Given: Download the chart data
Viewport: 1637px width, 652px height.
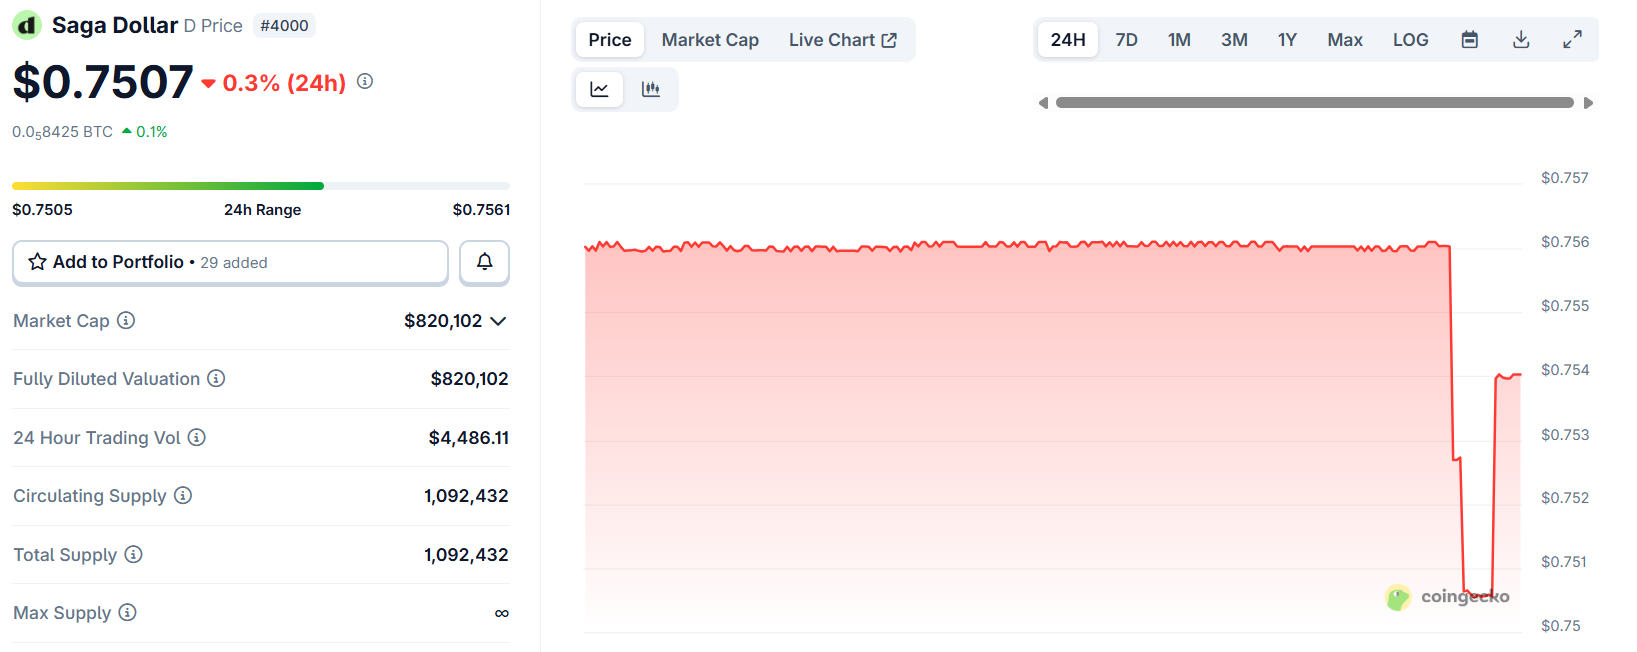Looking at the screenshot, I should [1521, 40].
